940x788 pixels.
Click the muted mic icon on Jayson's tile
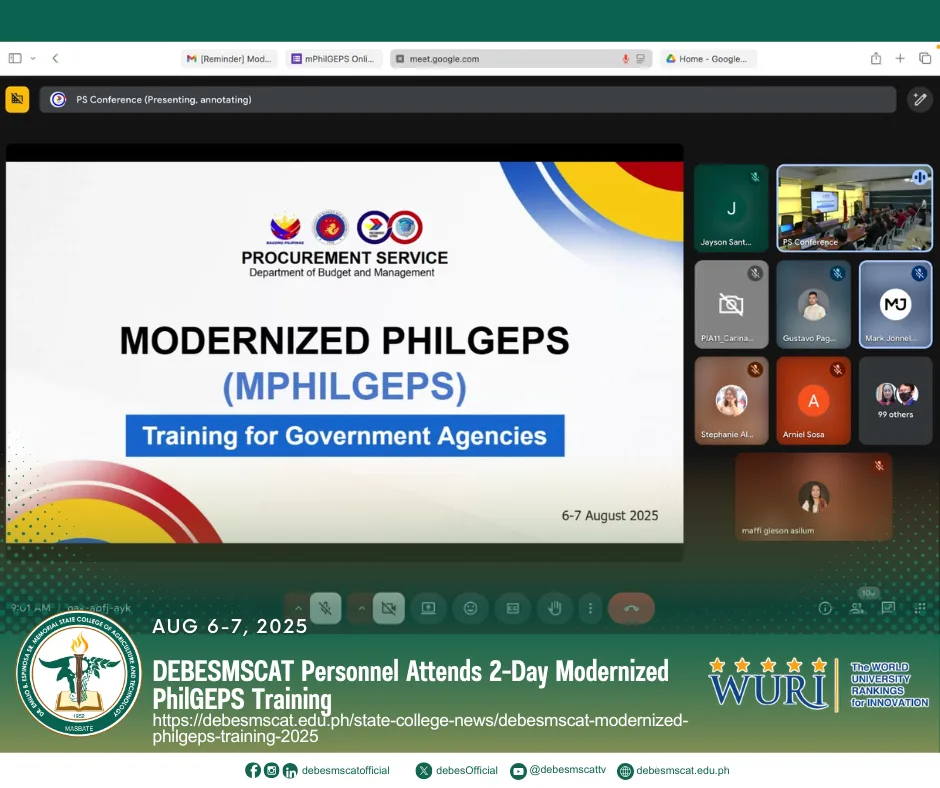(x=755, y=177)
